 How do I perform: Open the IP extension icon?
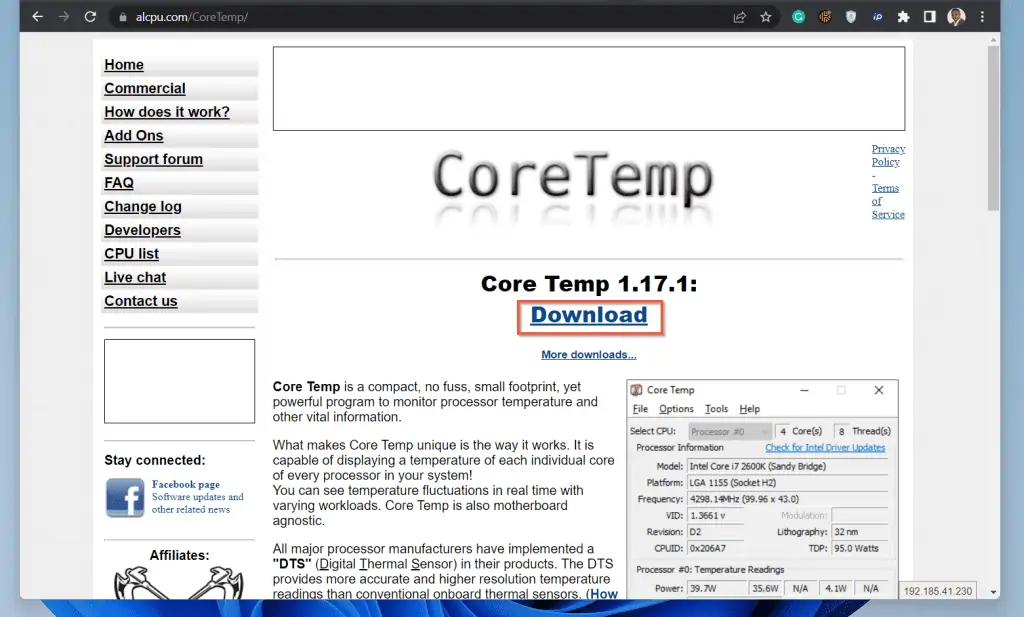876,16
